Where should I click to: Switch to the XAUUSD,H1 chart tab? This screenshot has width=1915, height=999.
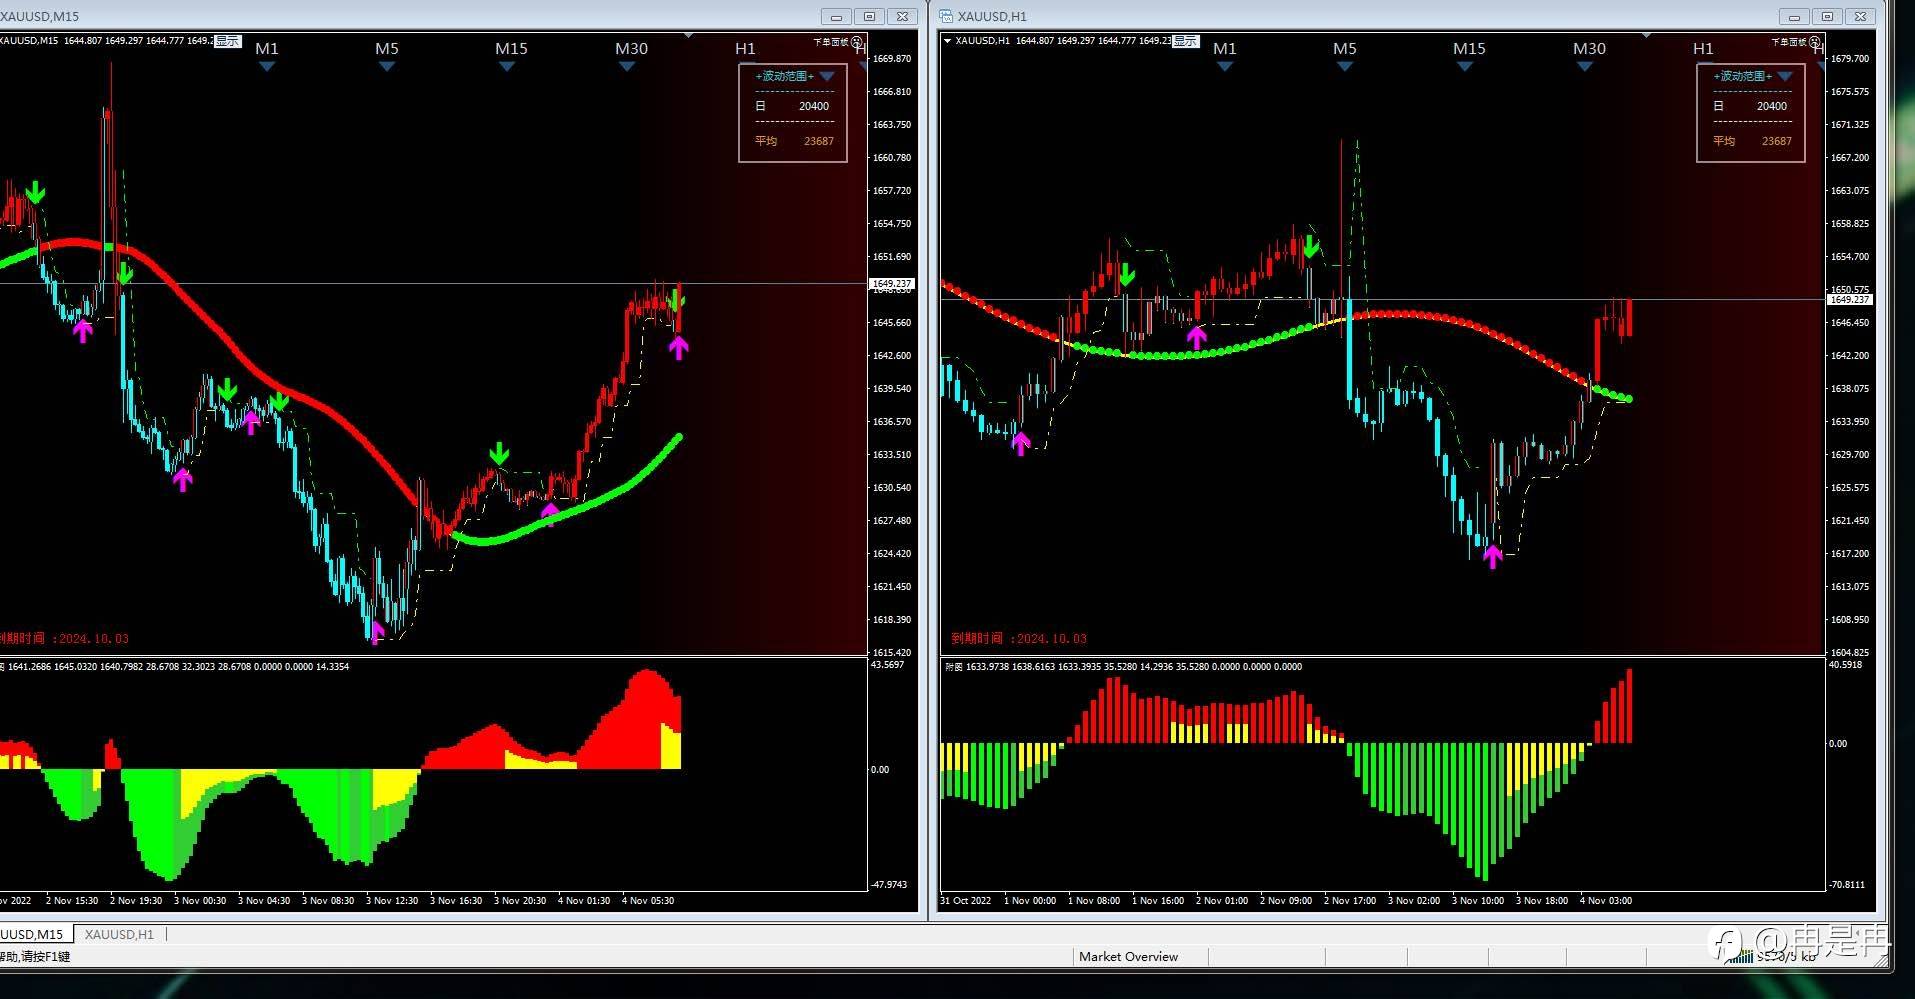pyautogui.click(x=119, y=934)
